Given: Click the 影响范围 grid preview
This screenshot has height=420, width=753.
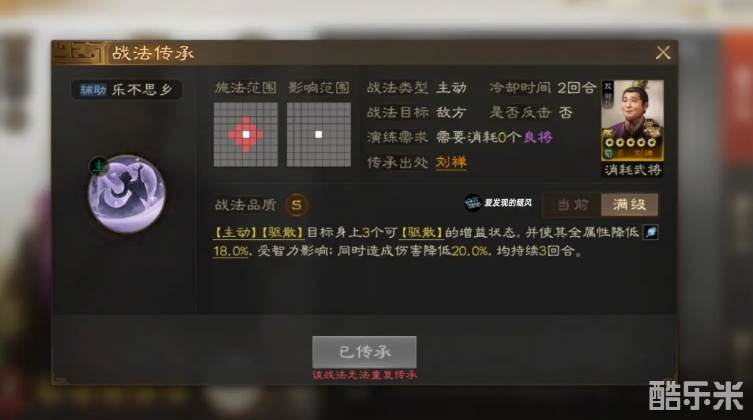Looking at the screenshot, I should click(x=318, y=134).
